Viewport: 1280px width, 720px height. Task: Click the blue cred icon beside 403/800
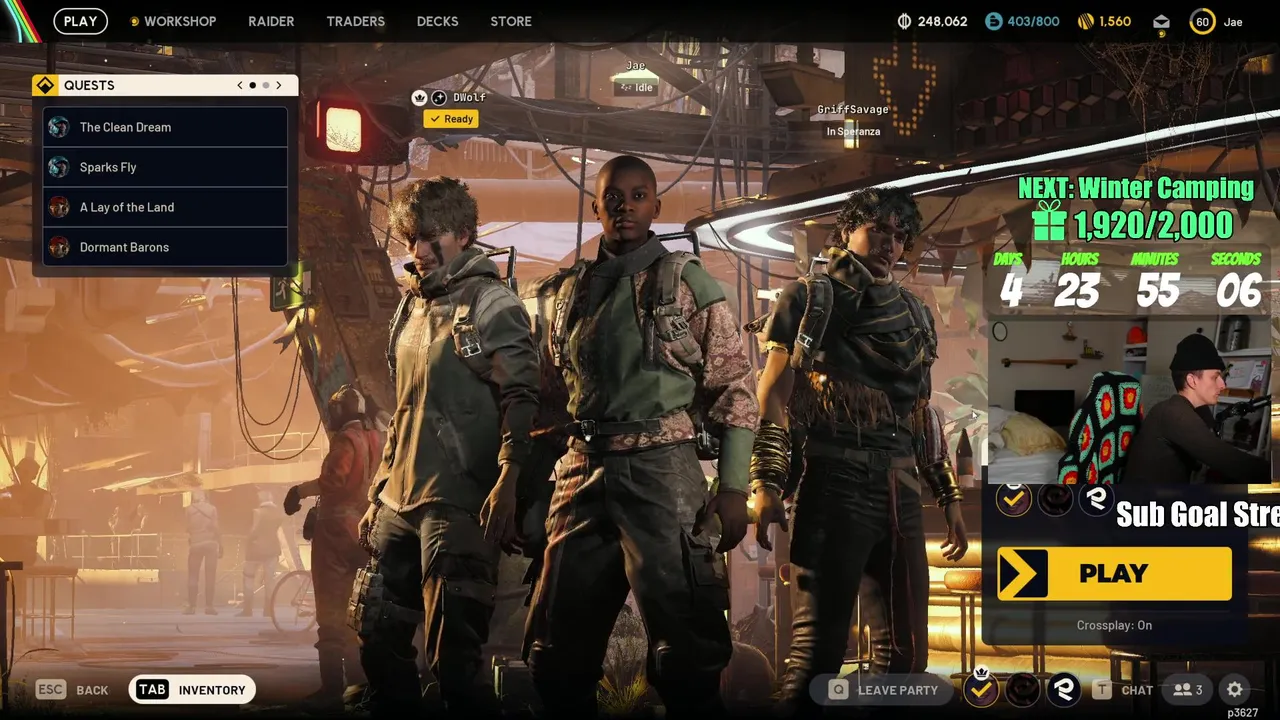[993, 21]
